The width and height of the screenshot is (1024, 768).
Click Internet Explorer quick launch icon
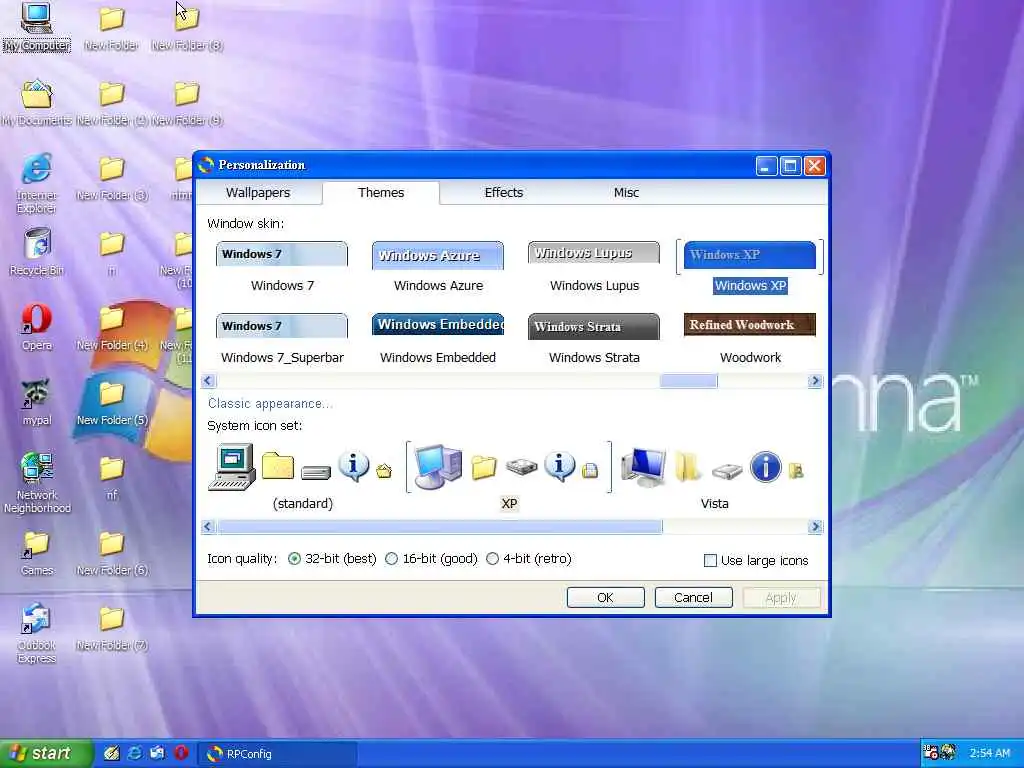point(135,753)
